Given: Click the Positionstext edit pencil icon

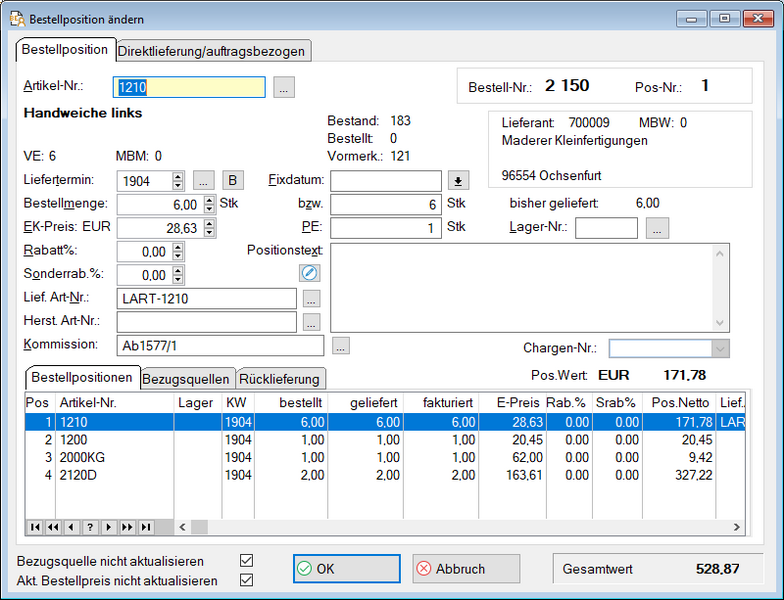Looking at the screenshot, I should tap(310, 272).
